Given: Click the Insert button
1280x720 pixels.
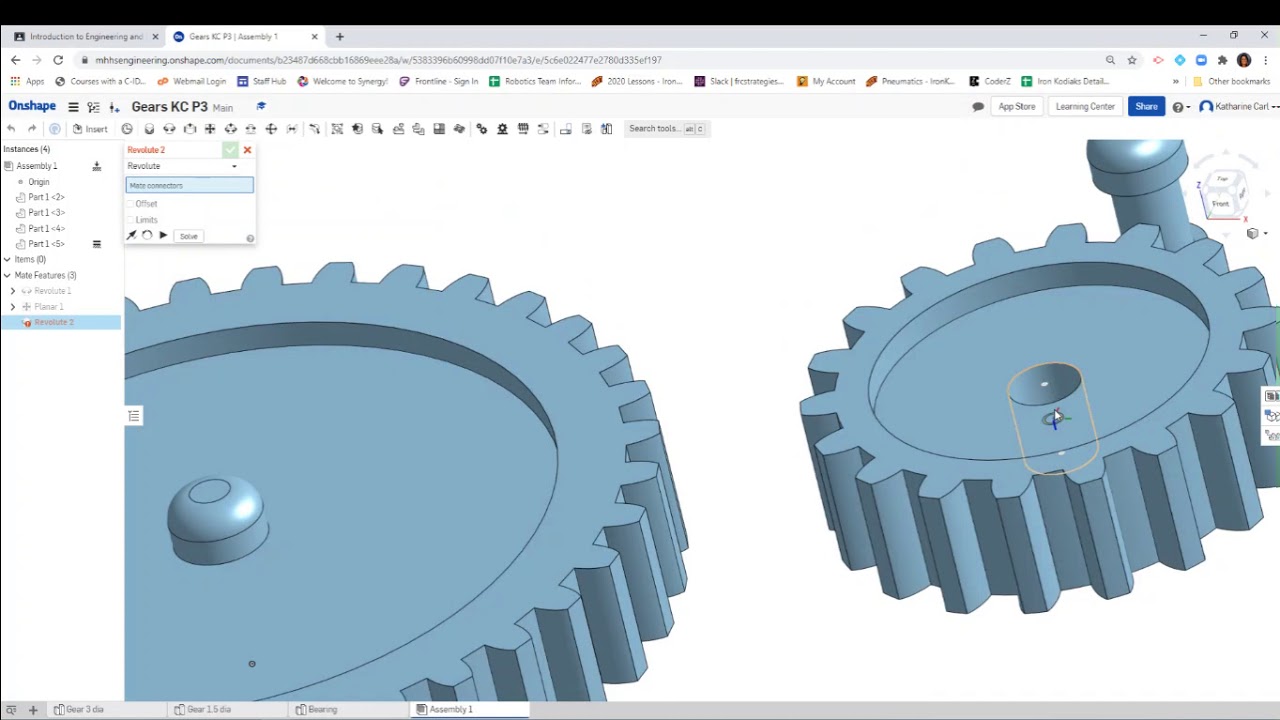Looking at the screenshot, I should click(x=90, y=129).
